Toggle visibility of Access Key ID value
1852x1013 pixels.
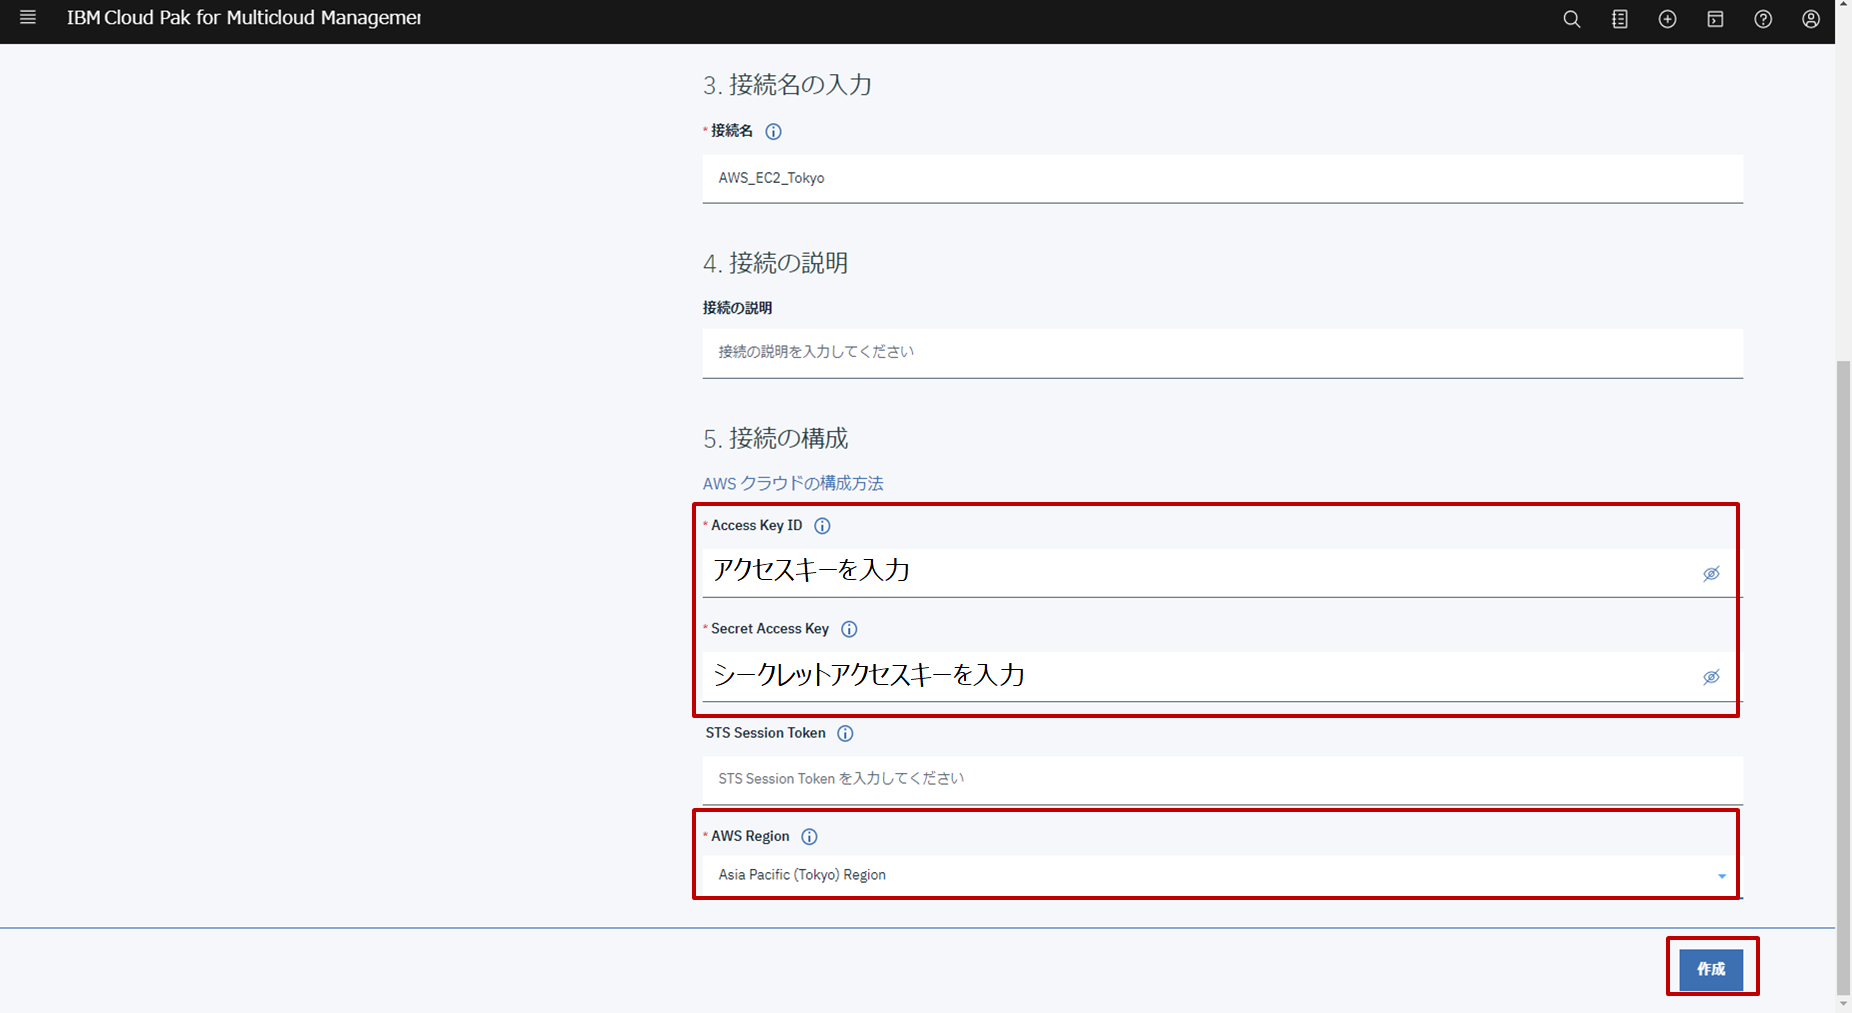(1711, 574)
